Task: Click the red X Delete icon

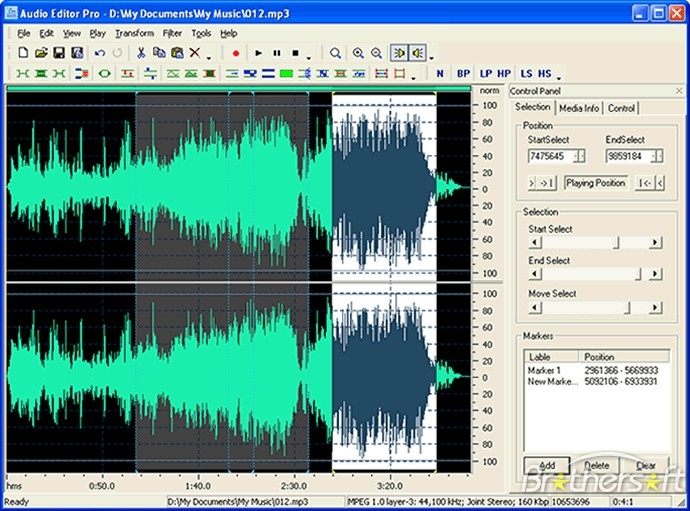Action: [x=195, y=53]
